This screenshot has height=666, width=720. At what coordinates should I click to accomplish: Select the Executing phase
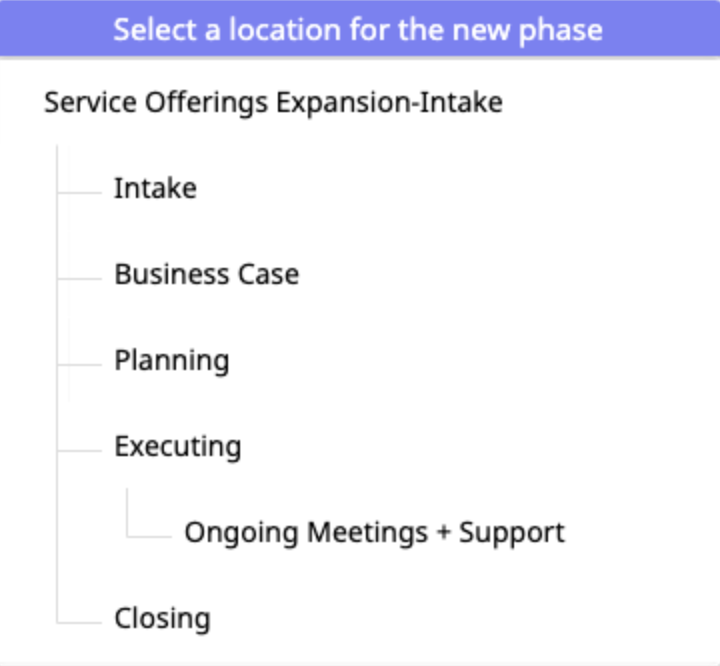pyautogui.click(x=177, y=446)
